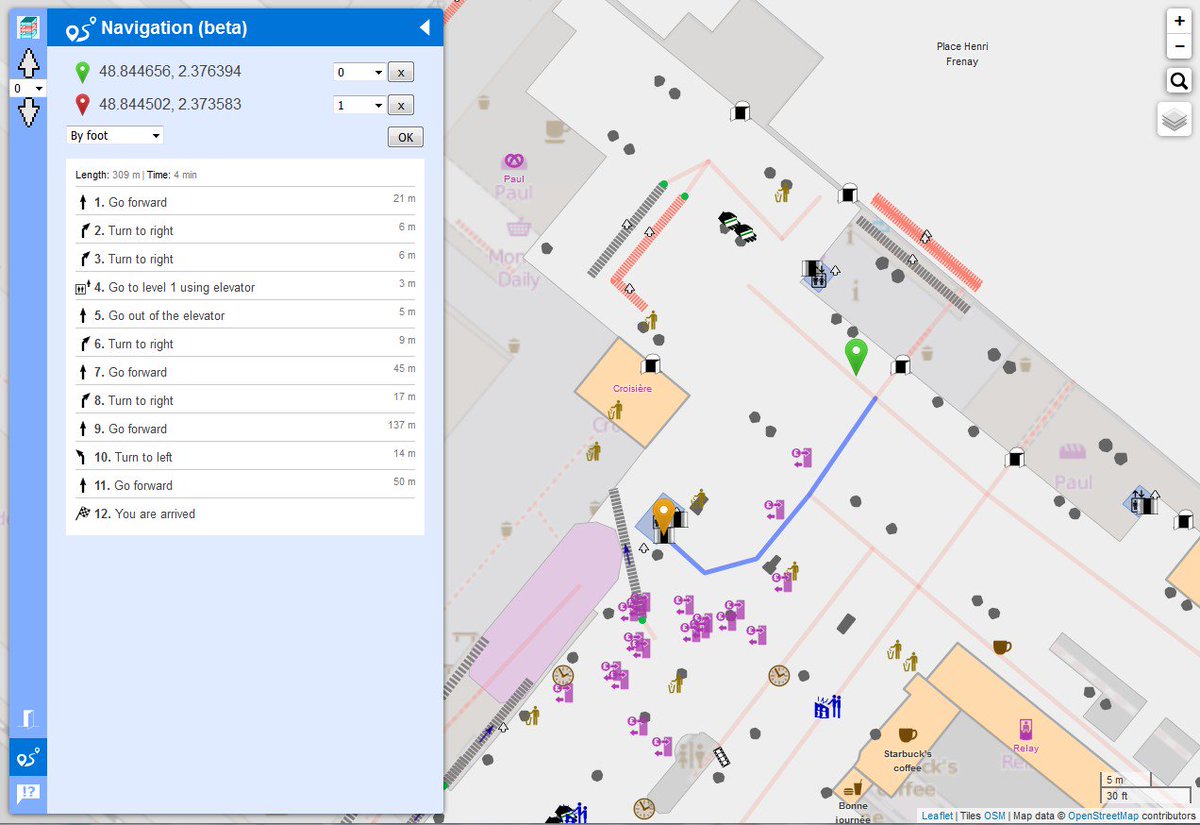Image resolution: width=1200 pixels, height=825 pixels.
Task: Select step 7. Go forward (45 m)
Action: click(x=246, y=371)
